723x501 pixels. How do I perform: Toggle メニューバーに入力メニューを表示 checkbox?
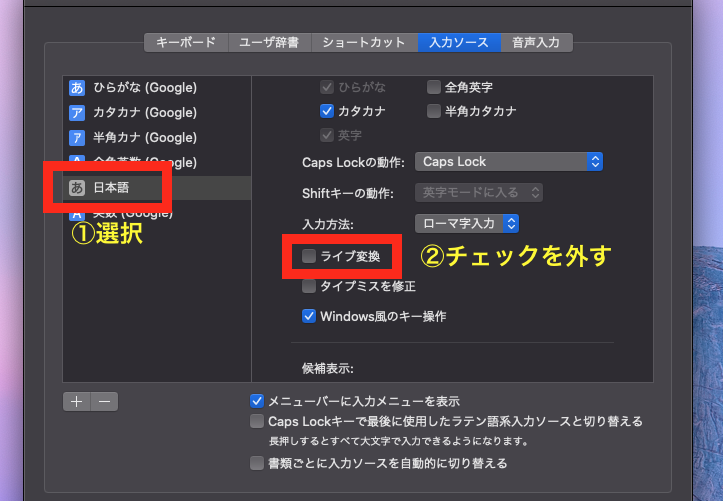[x=257, y=401]
